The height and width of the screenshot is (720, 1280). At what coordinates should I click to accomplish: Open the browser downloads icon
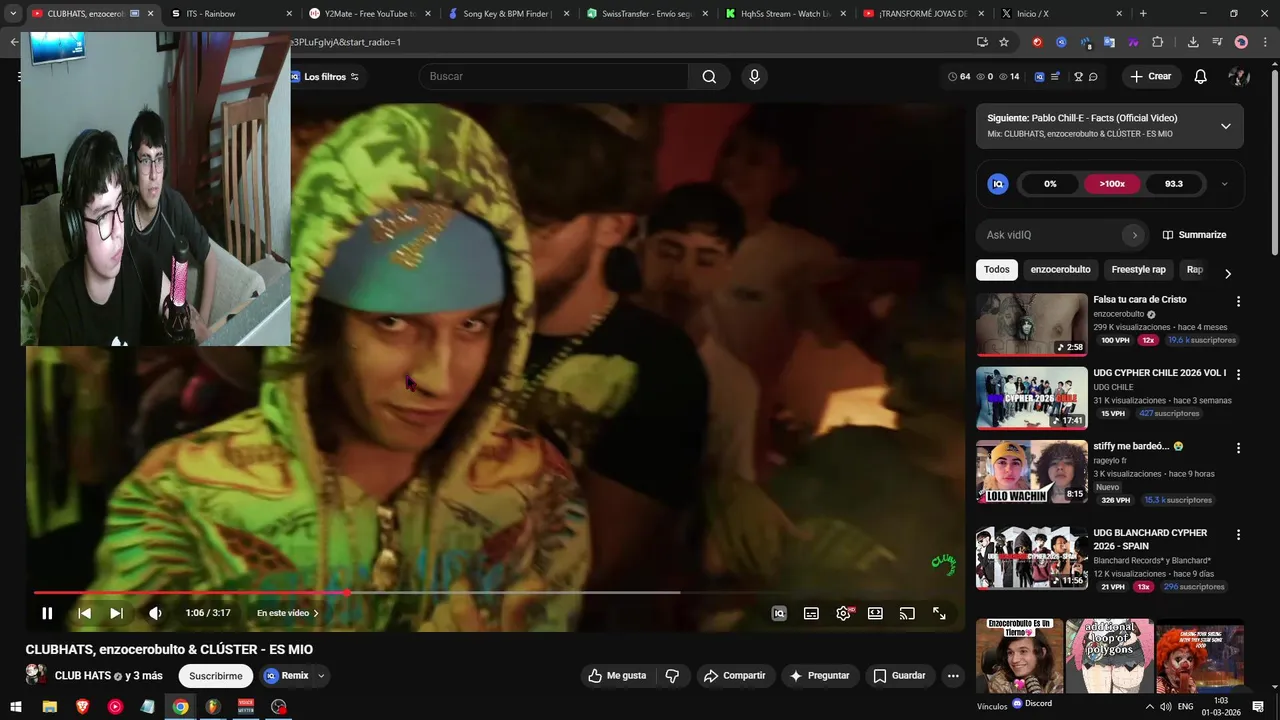(x=1193, y=42)
